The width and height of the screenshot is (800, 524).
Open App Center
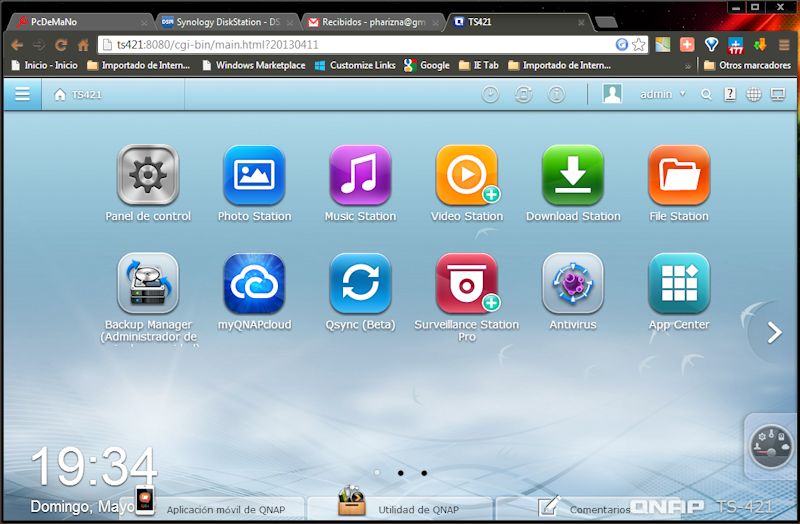coord(679,283)
